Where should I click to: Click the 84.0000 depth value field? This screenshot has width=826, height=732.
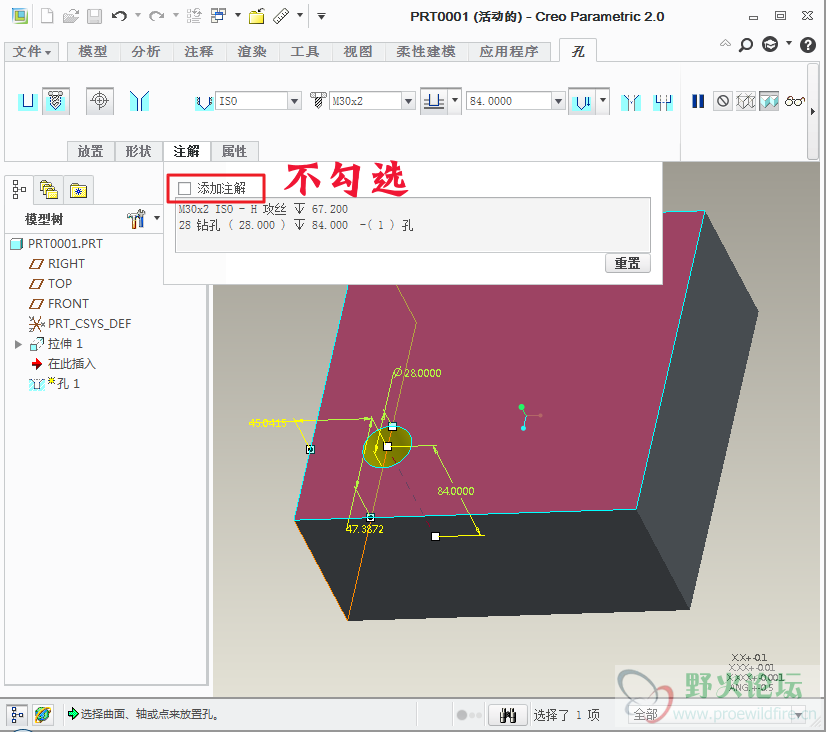pos(509,101)
